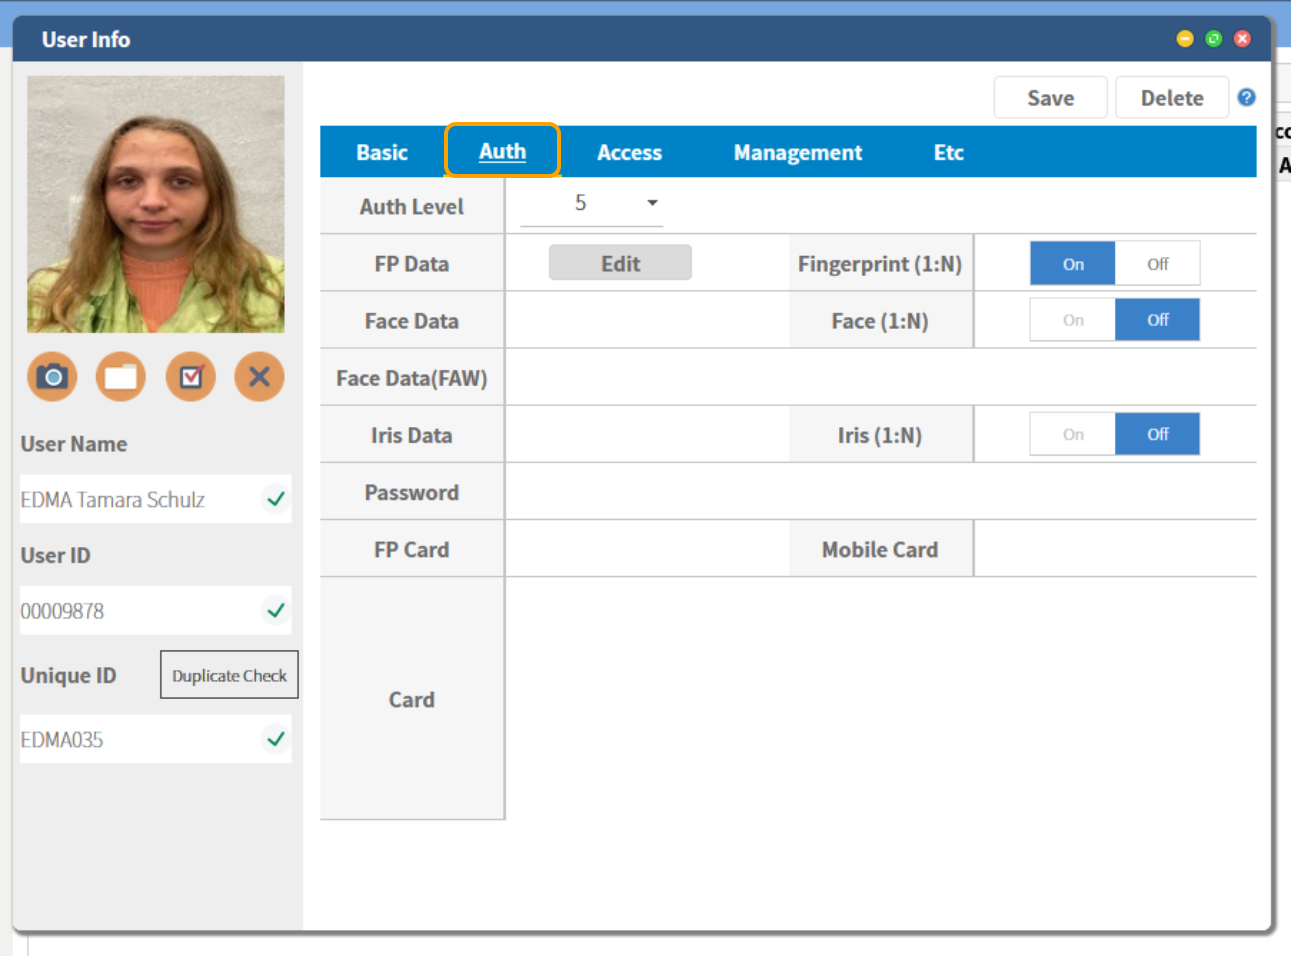
Task: Edit the FP Data
Action: pos(620,263)
